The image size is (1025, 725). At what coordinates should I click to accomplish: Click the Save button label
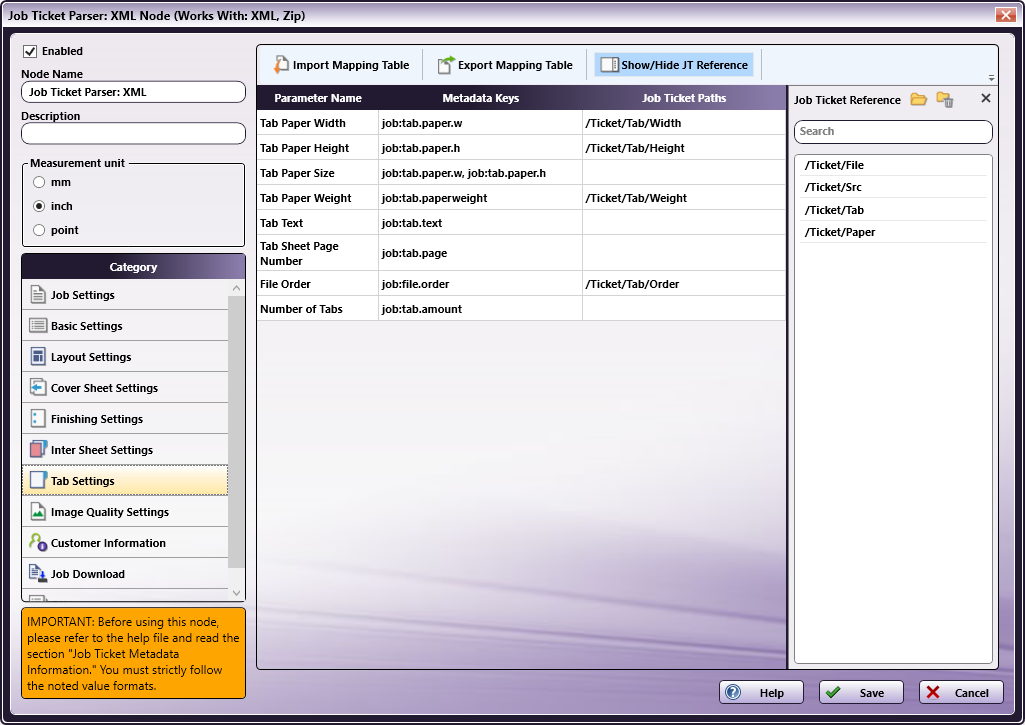tap(871, 693)
